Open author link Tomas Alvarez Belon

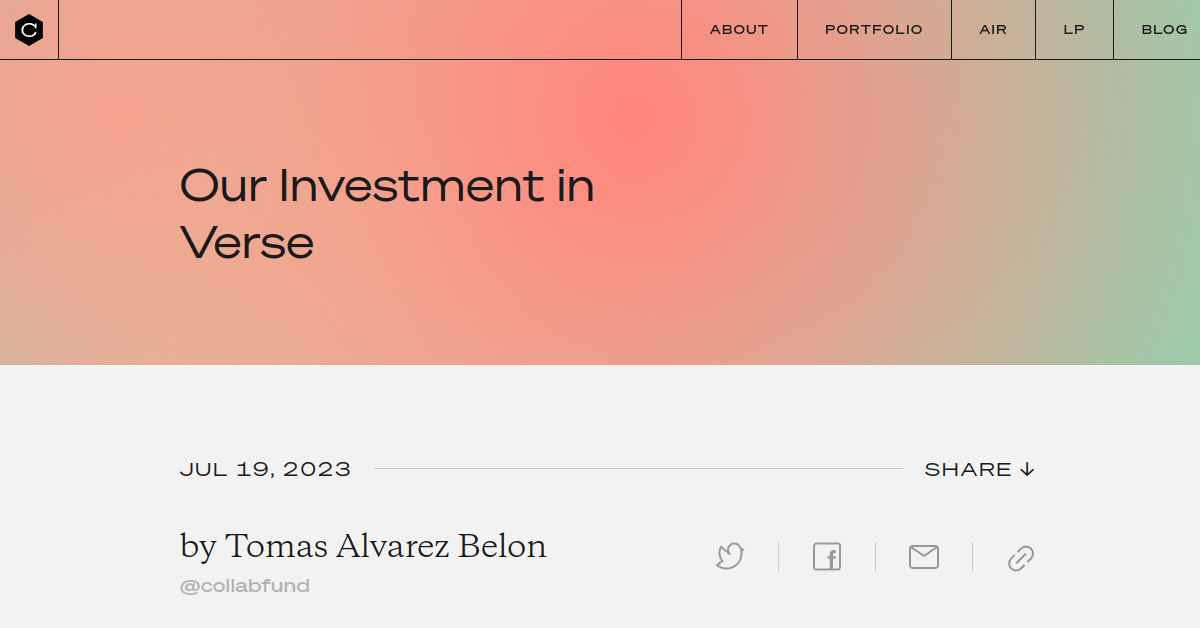coord(386,546)
